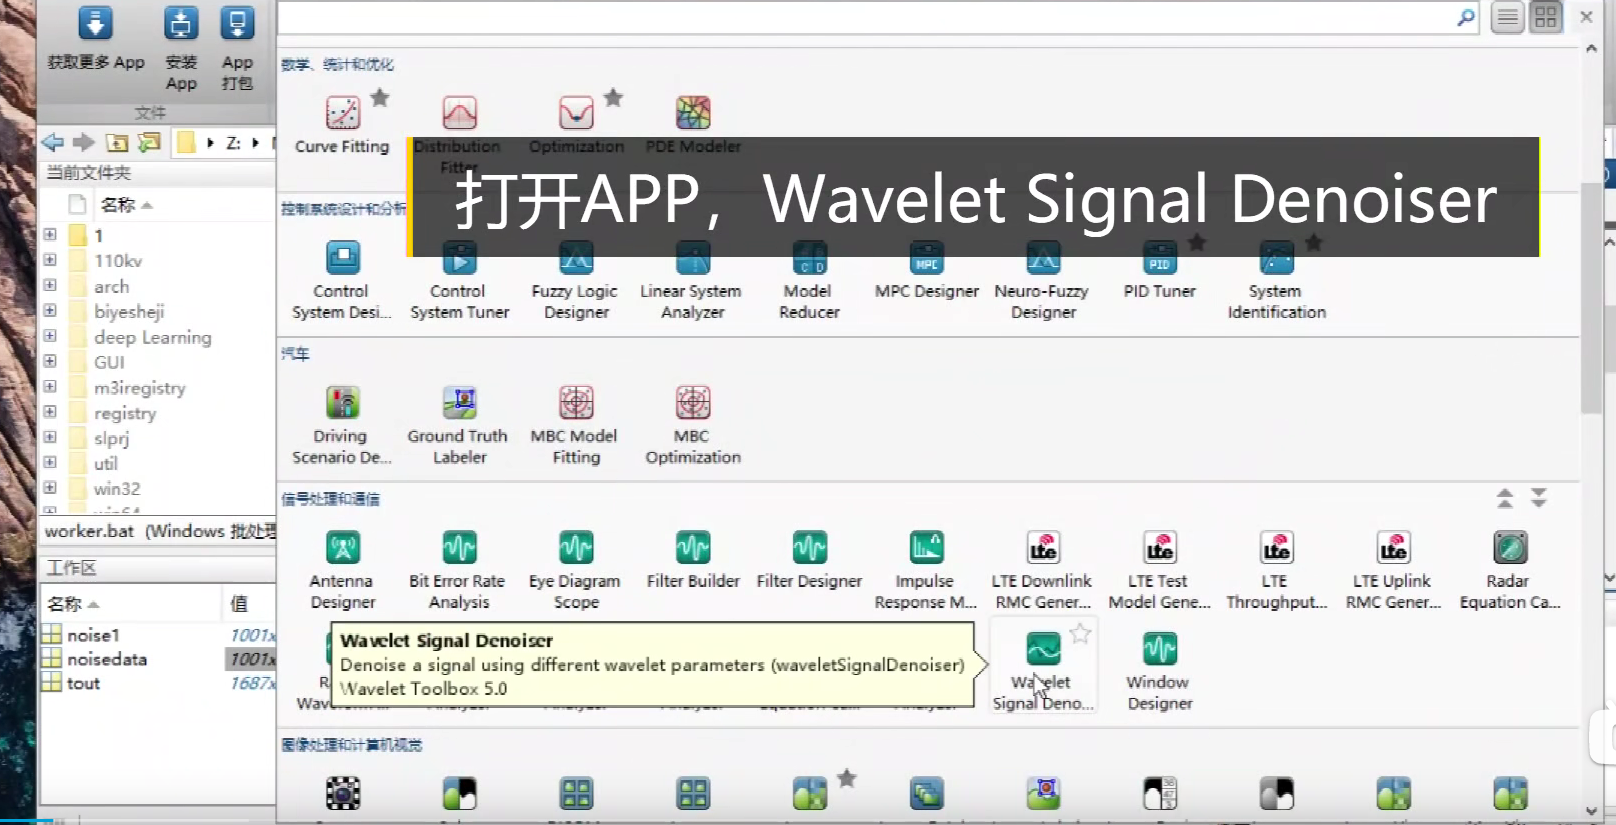Launch LTE Throughput Analyzer
Screen dimensions: 1616x825
tap(1276, 570)
